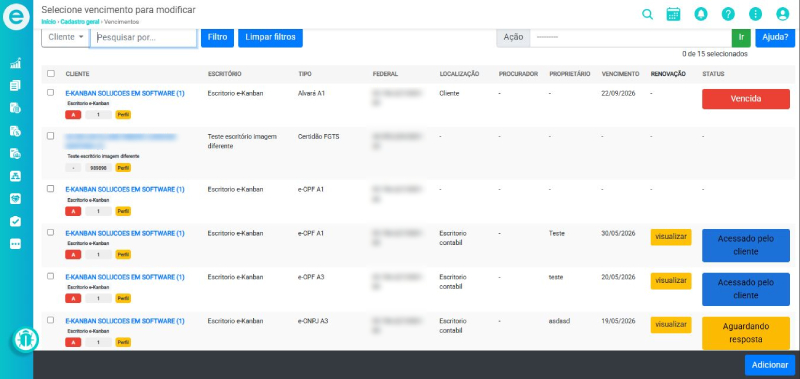The width and height of the screenshot is (800, 379).
Task: Open the bar chart dashboard sidebar icon
Action: click(15, 63)
